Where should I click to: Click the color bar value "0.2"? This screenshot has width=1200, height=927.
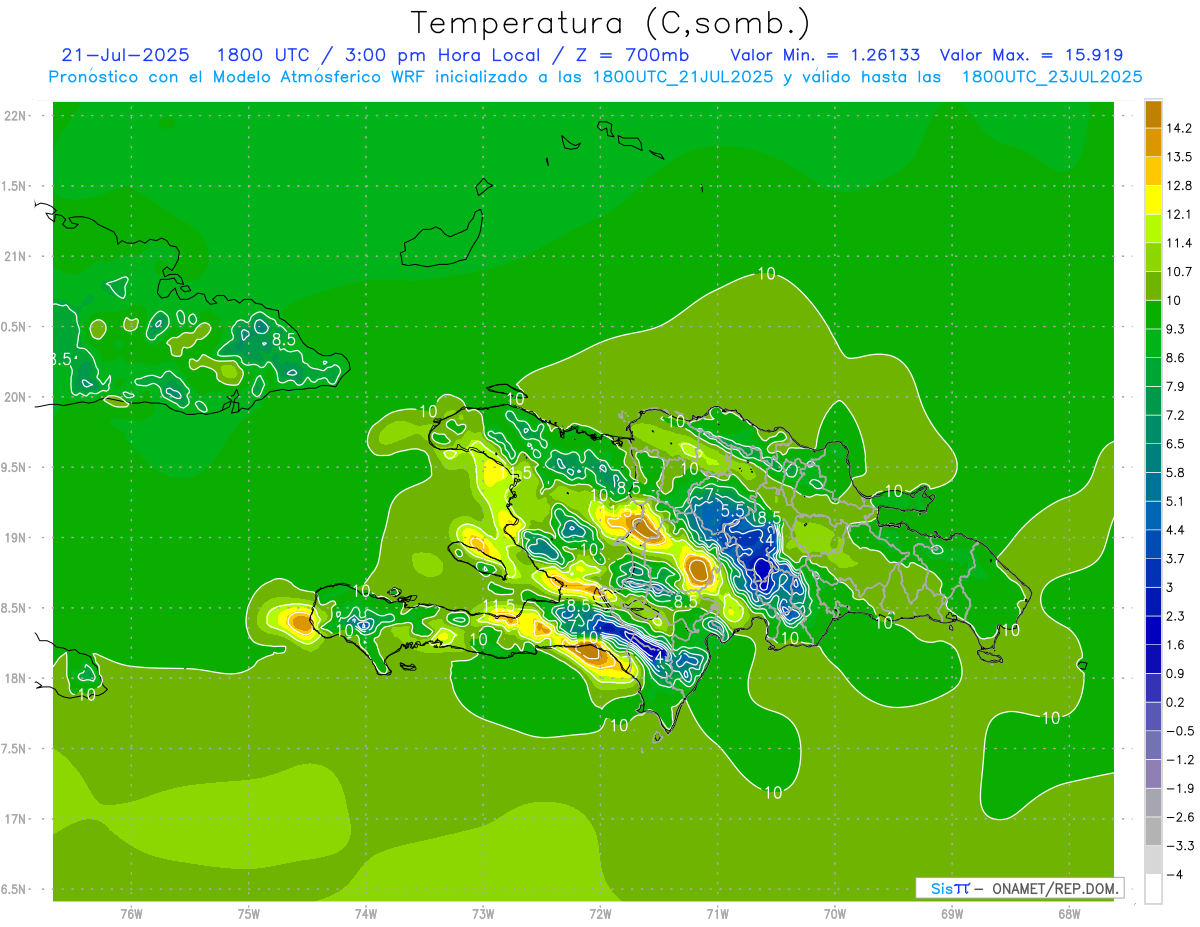click(1174, 702)
